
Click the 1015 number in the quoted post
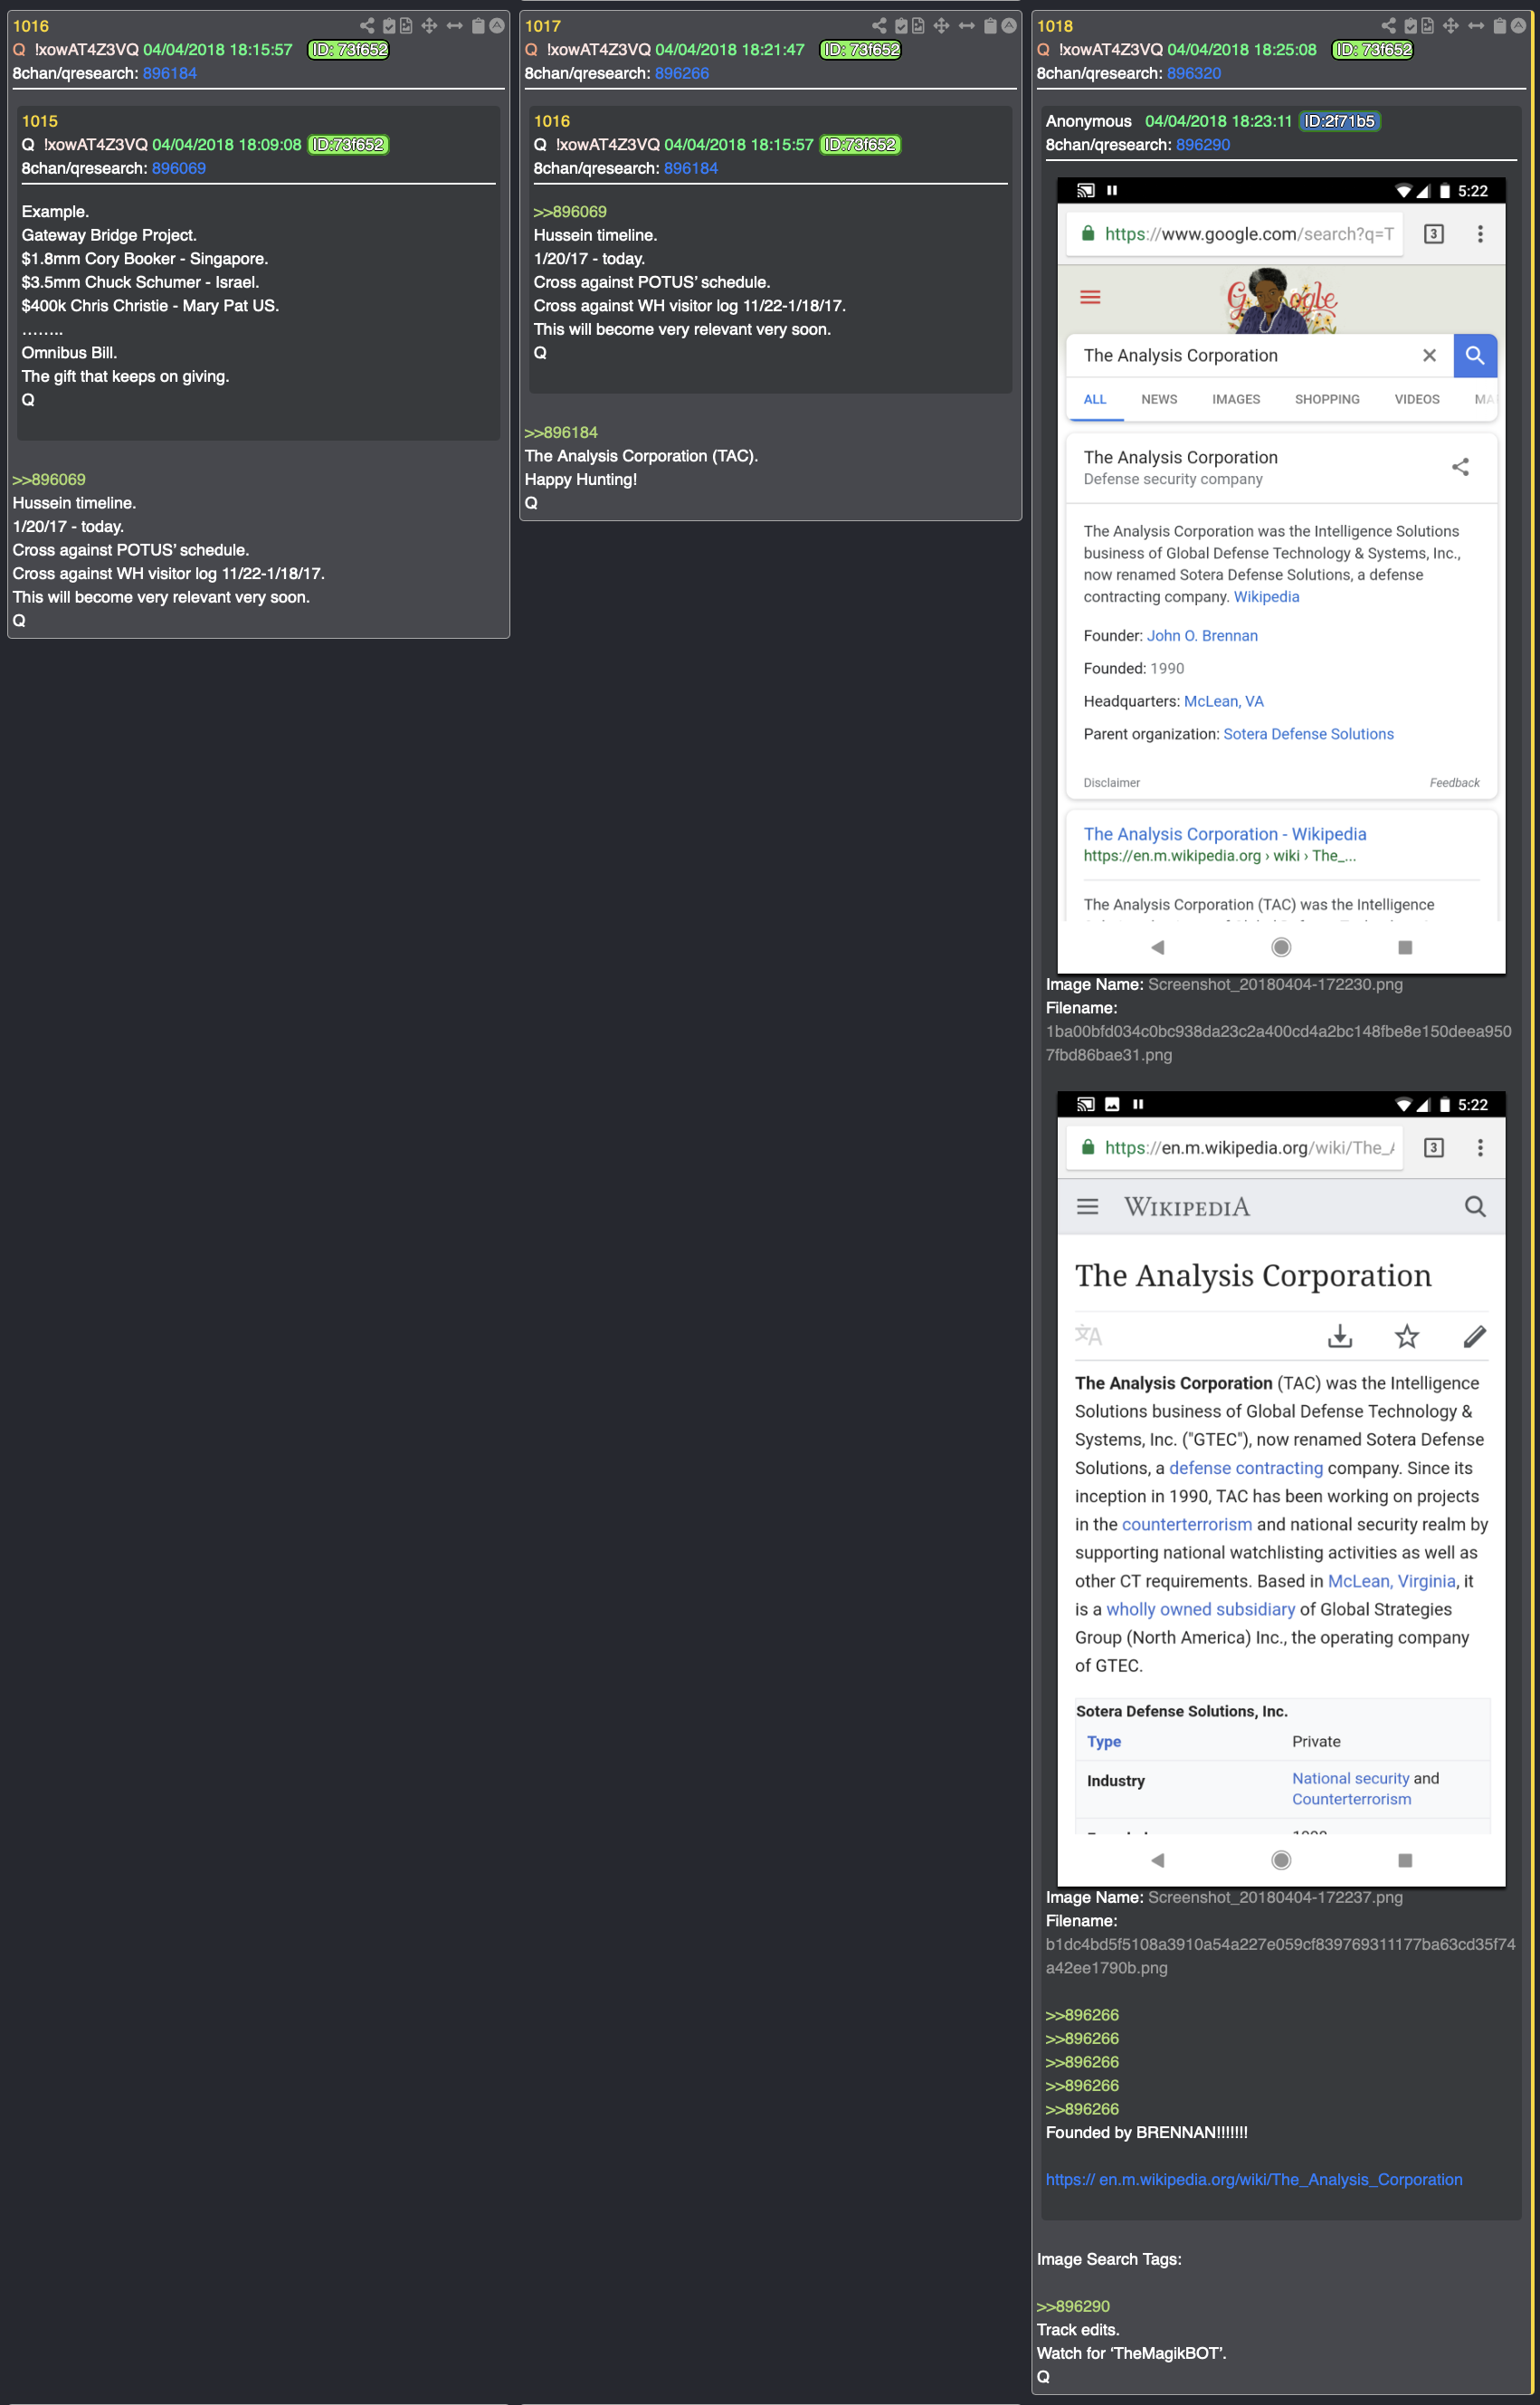coord(39,121)
